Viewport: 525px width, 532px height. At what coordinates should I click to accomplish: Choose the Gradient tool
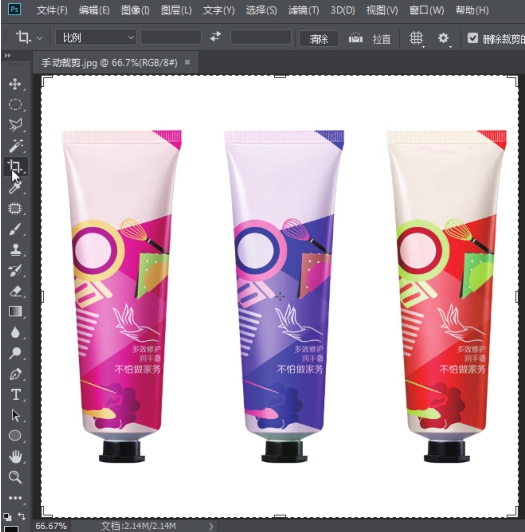tap(15, 311)
